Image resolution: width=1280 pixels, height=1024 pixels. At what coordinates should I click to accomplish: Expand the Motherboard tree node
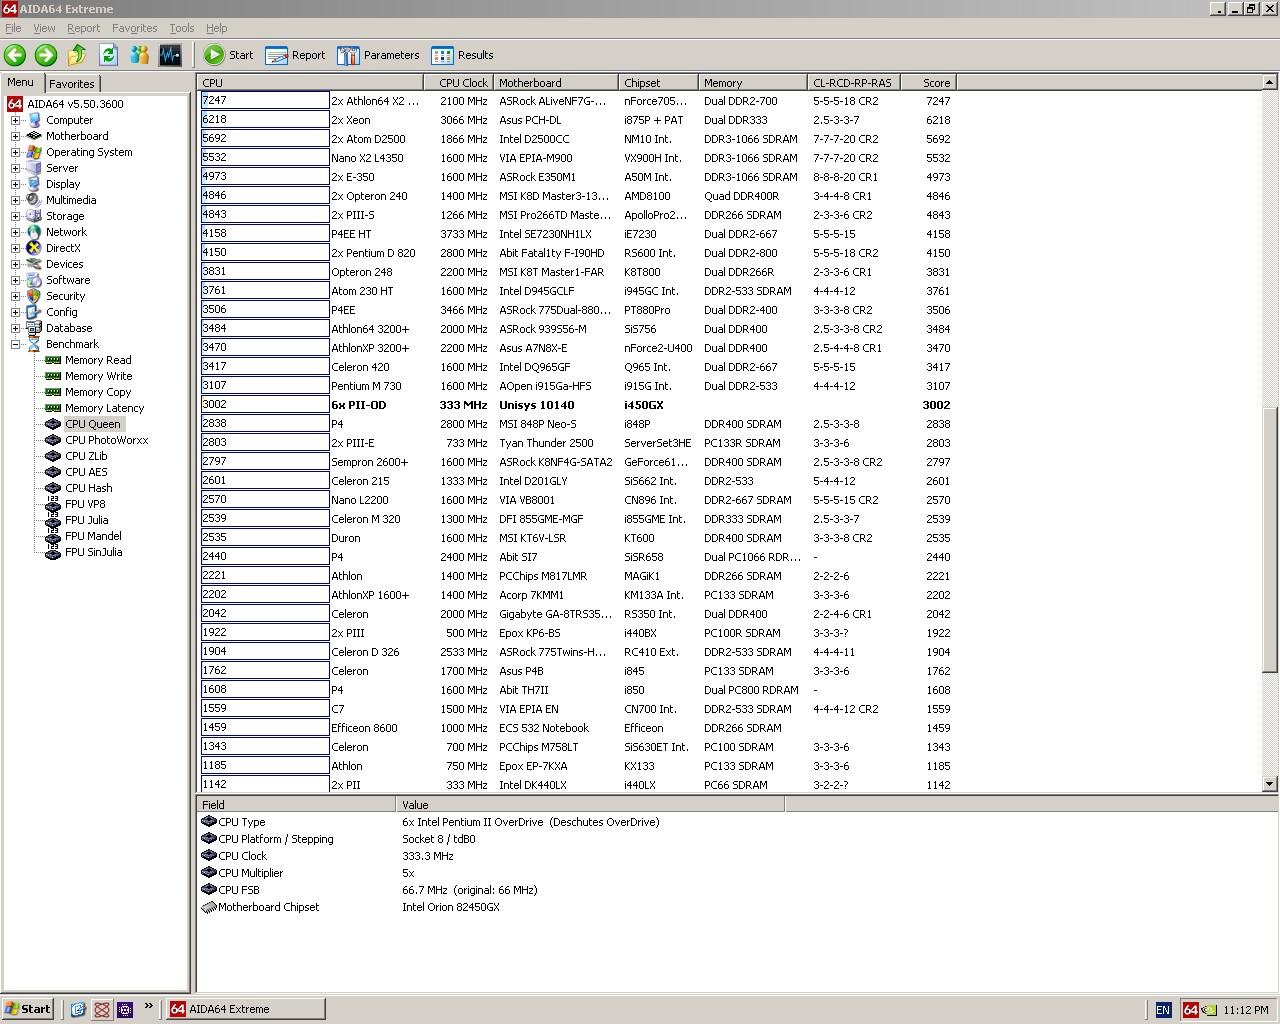pos(15,136)
